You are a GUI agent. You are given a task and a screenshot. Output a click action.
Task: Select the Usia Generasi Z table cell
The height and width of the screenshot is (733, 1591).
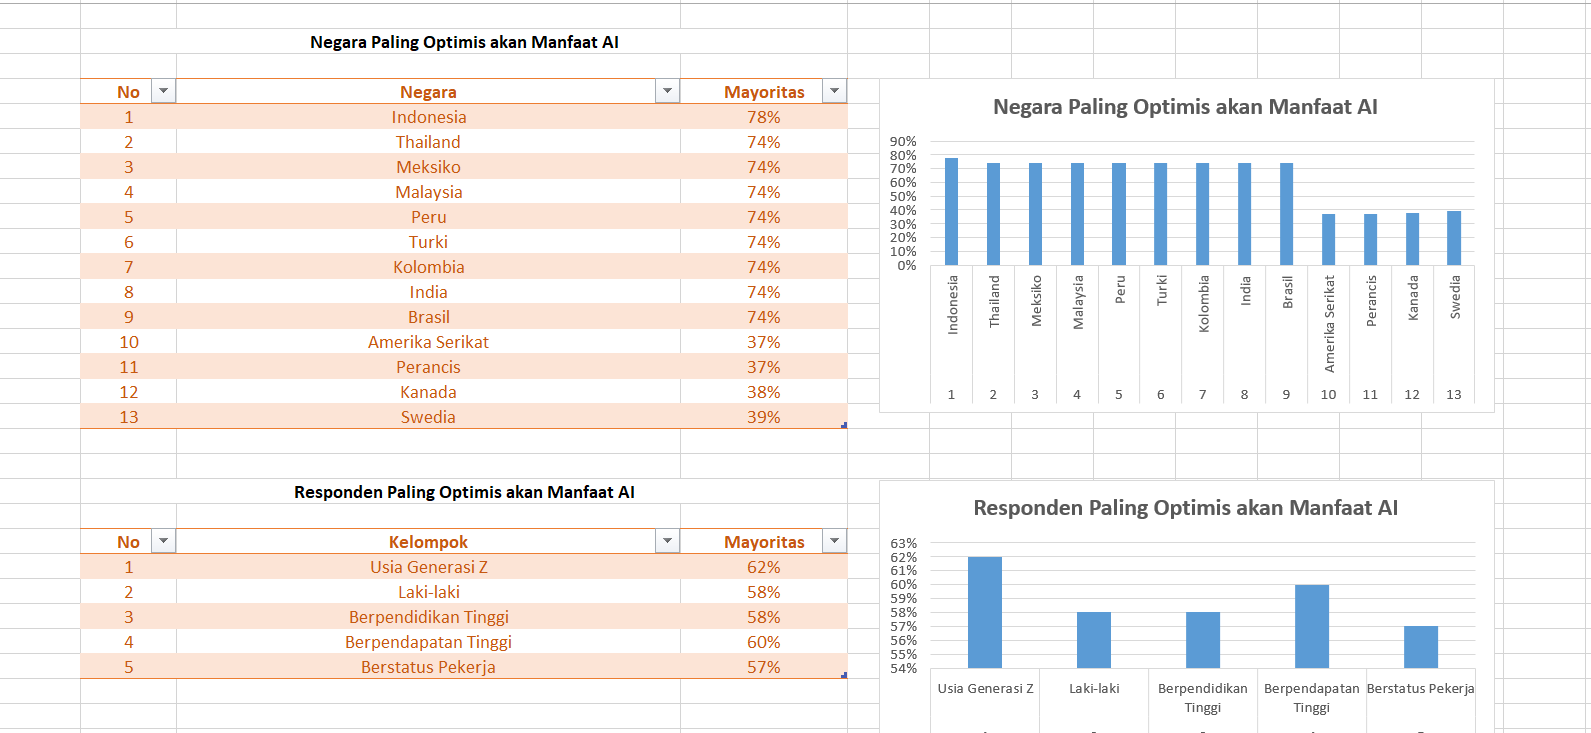point(428,567)
